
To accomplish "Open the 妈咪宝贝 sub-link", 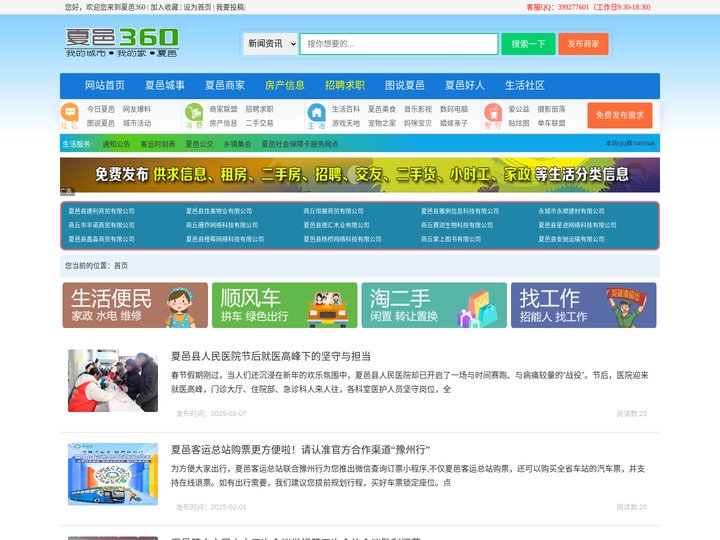I will coord(418,123).
